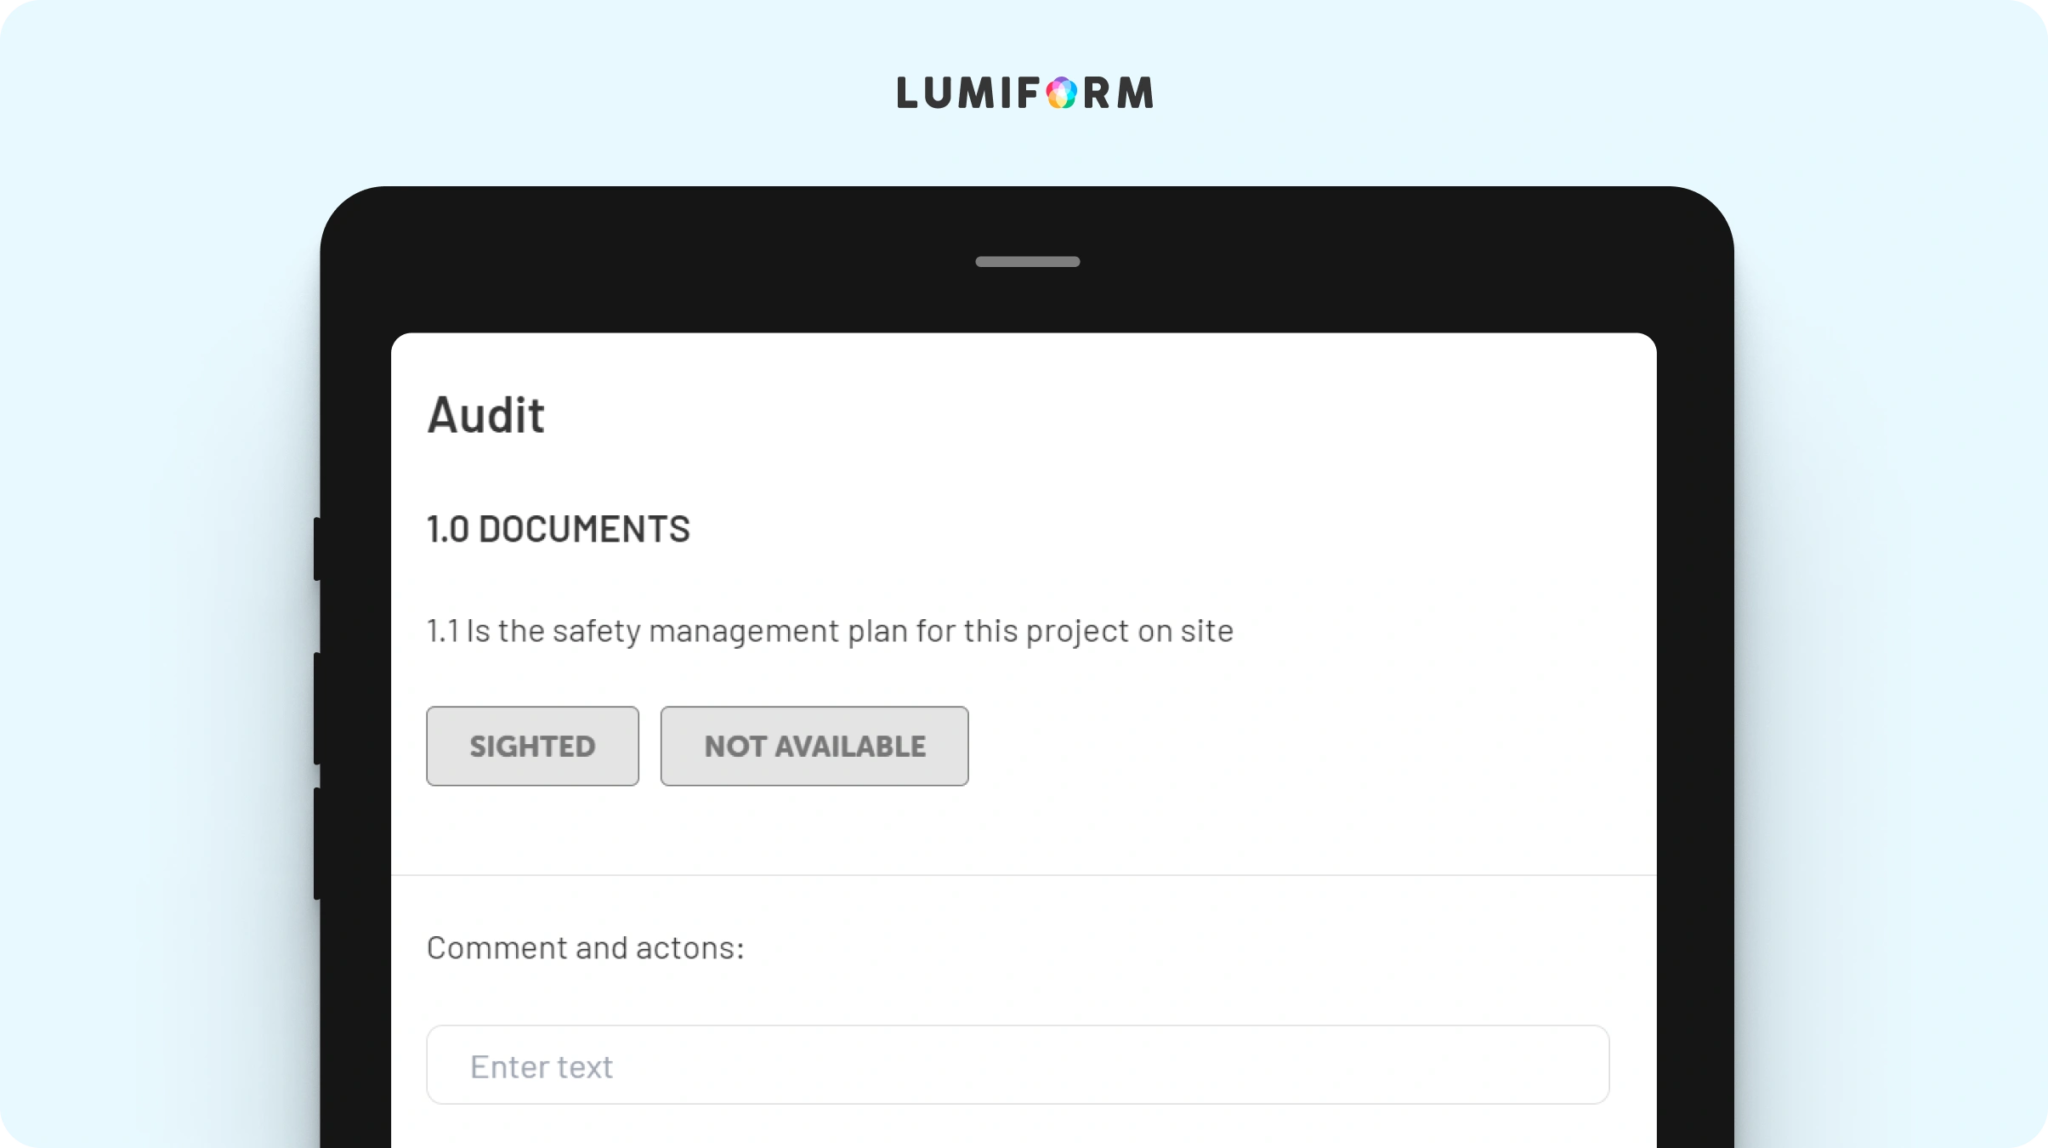Open the 1.0 DOCUMENTS section header

pos(558,529)
